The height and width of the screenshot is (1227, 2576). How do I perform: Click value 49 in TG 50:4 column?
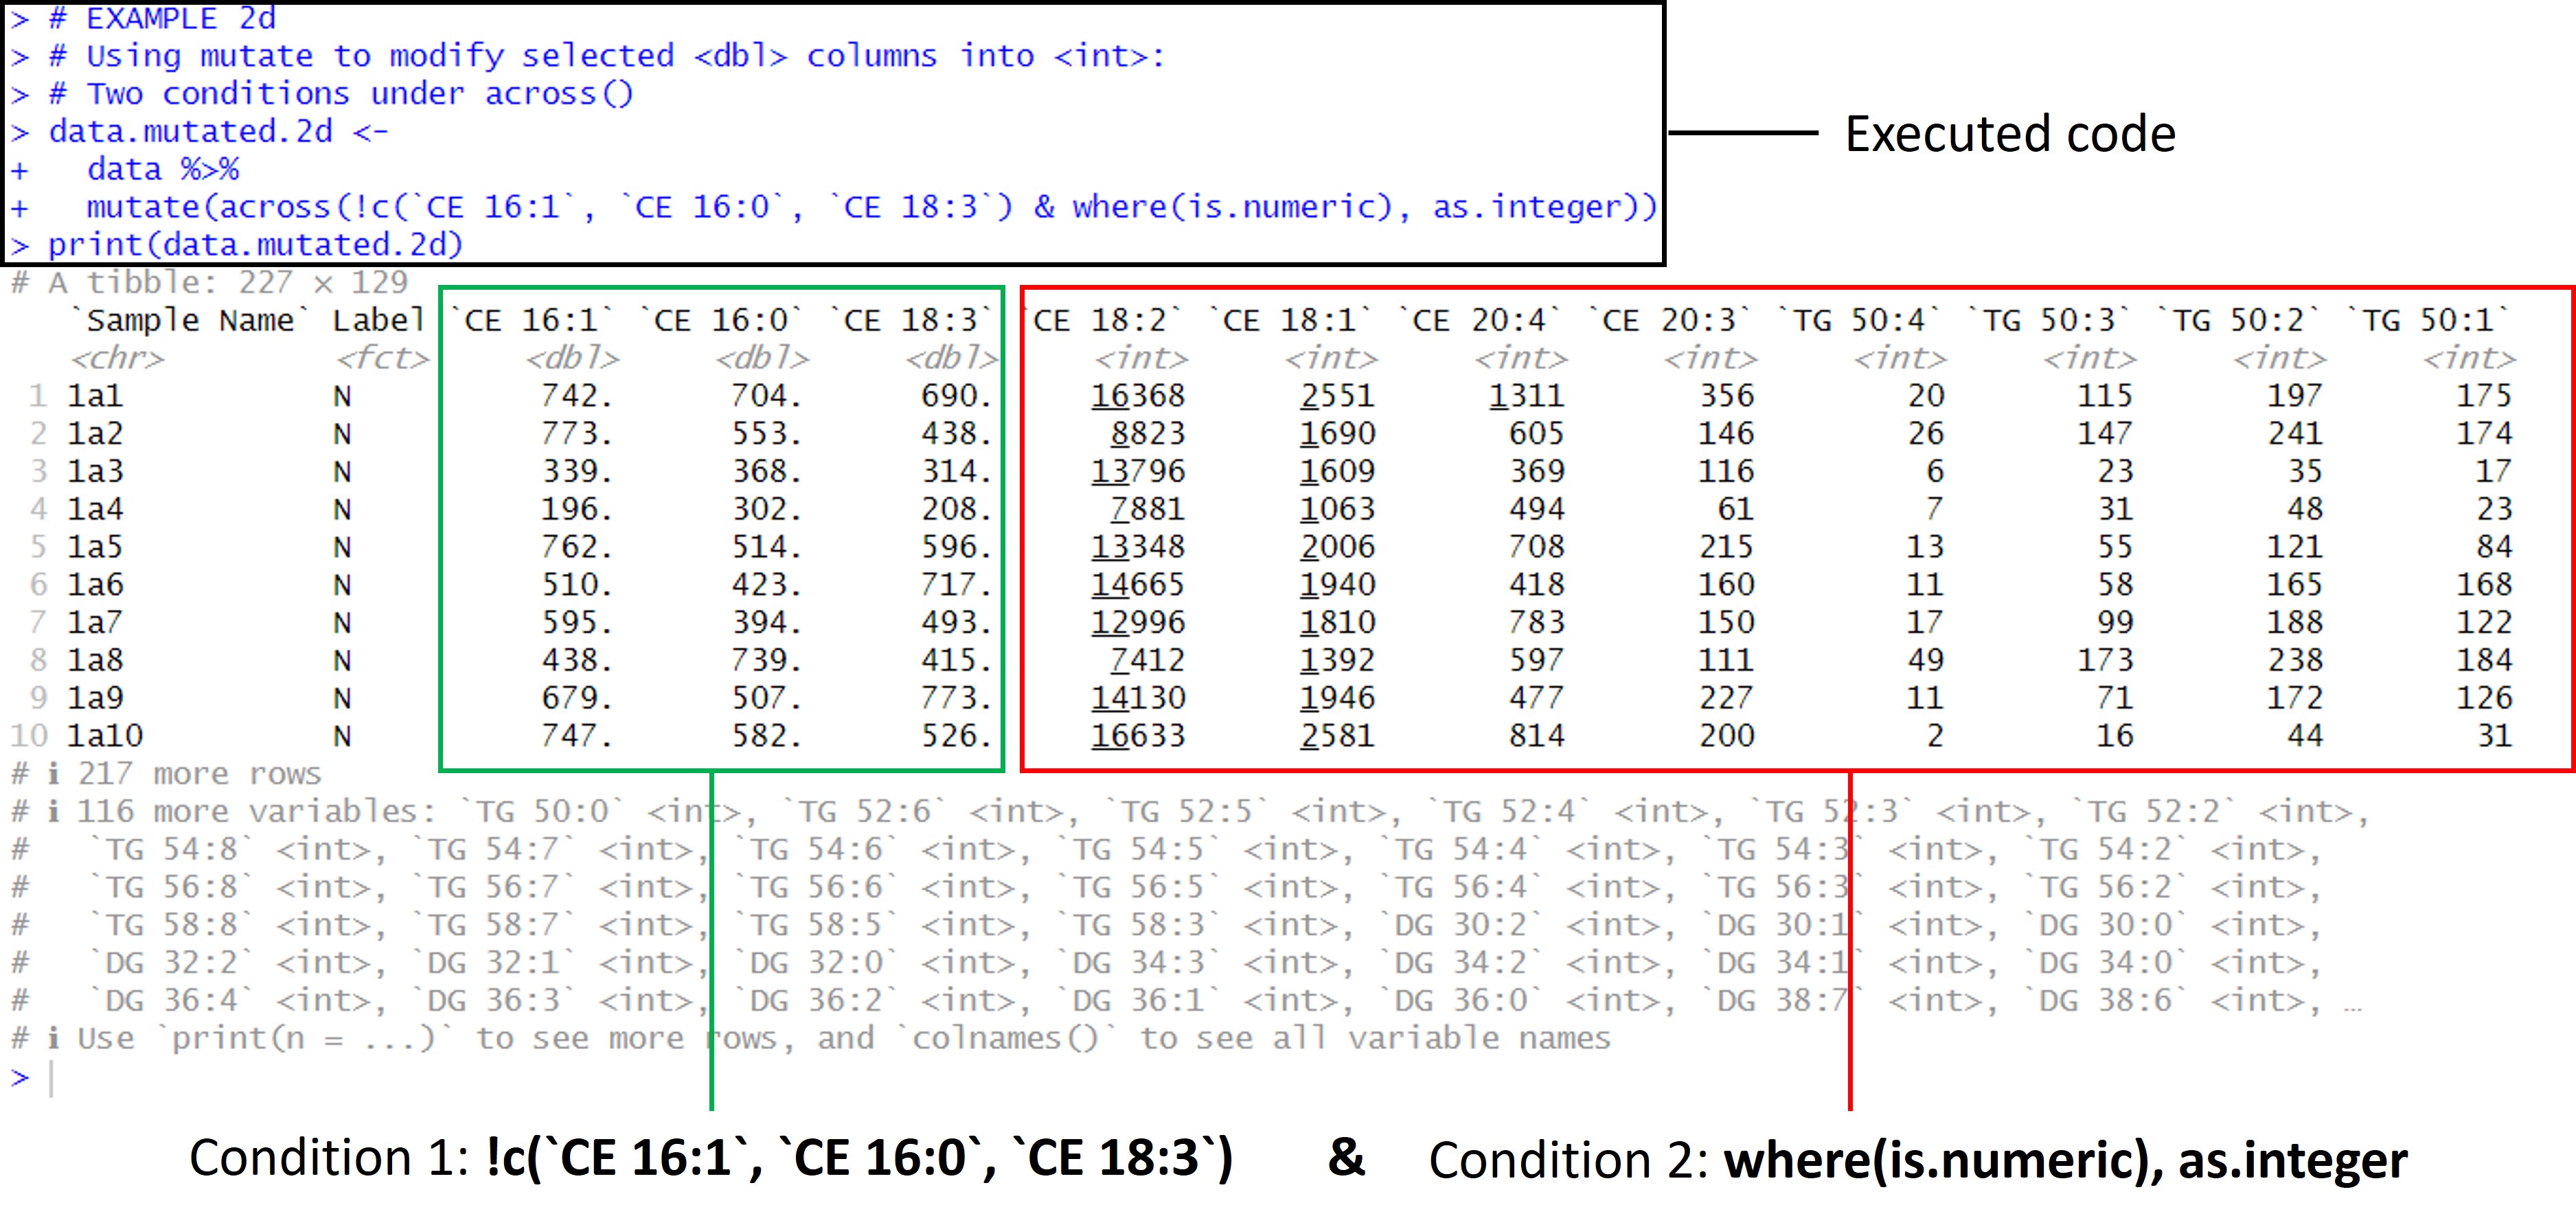click(x=1926, y=660)
